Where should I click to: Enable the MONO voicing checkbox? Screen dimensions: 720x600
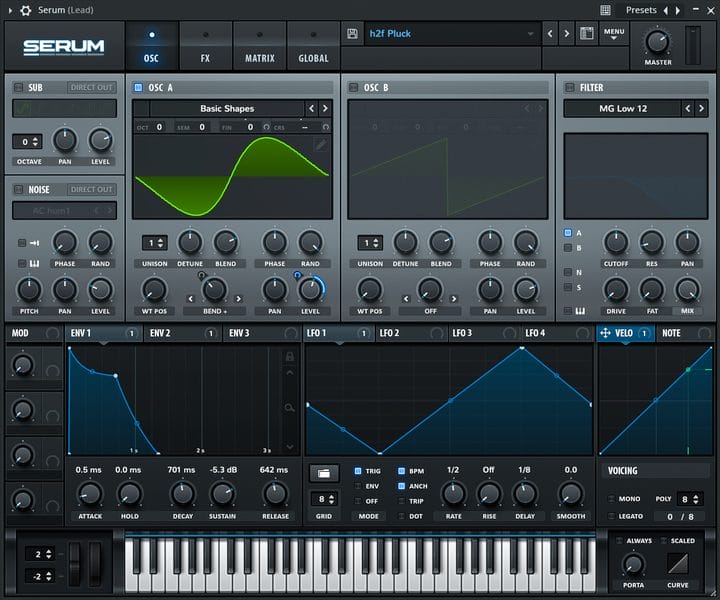(610, 498)
